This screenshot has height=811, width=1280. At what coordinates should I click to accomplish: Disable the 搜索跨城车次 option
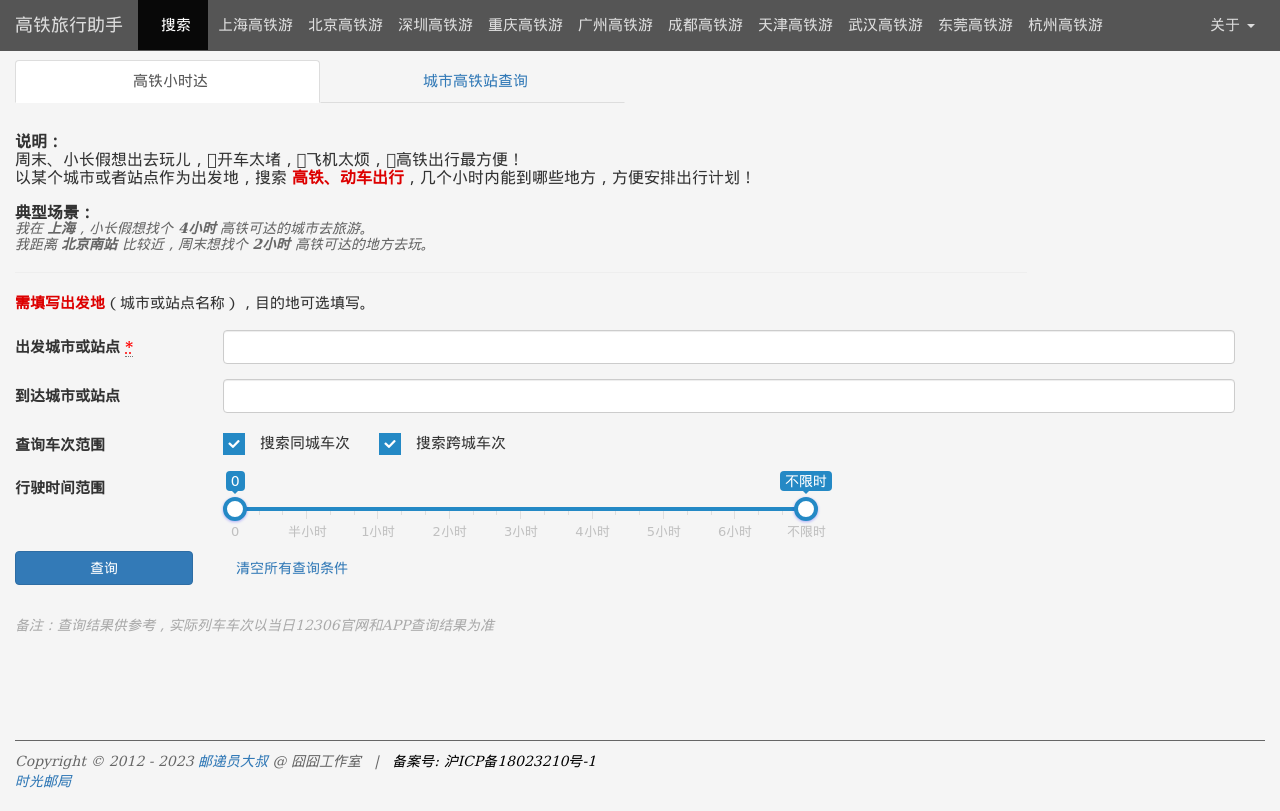tap(389, 443)
